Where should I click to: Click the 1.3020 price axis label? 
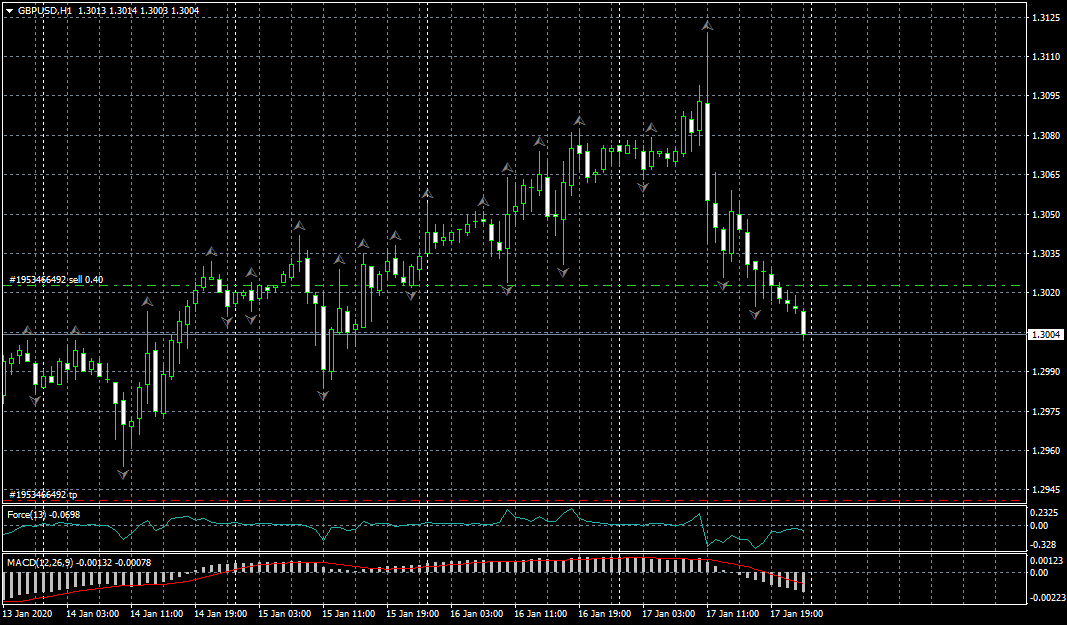click(1045, 293)
